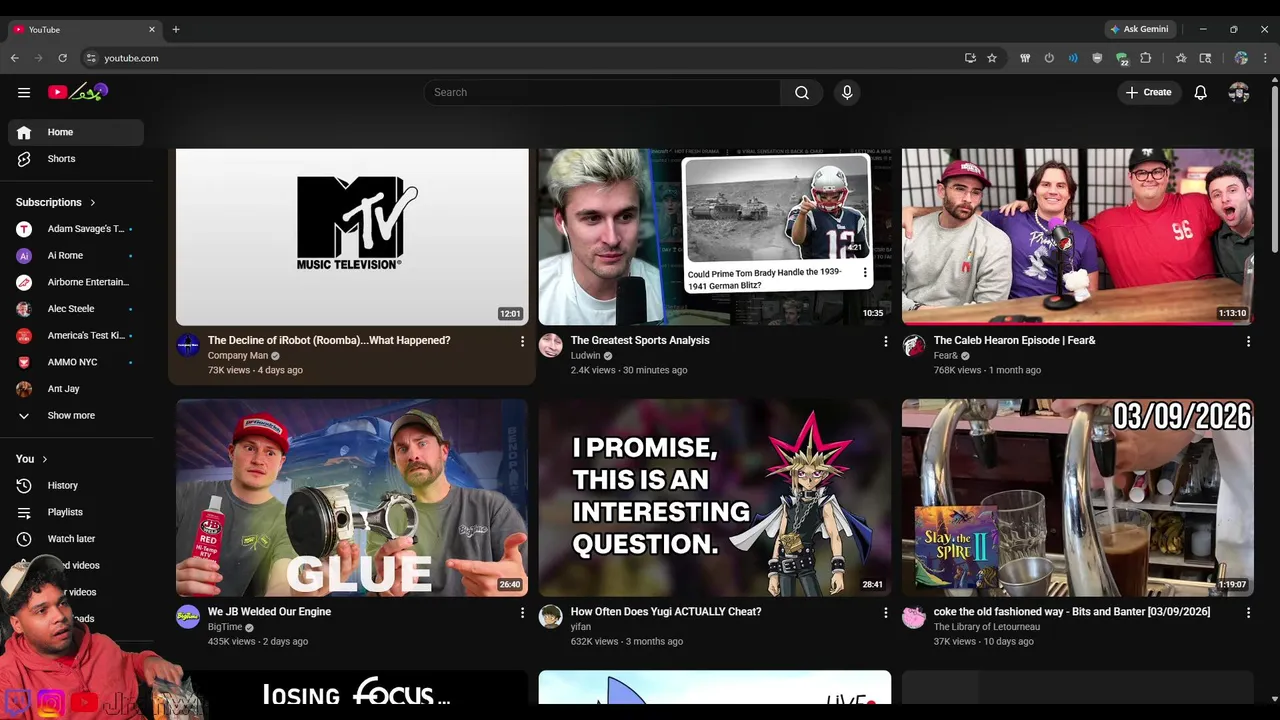Open Watch later in the sidebar
1280x720 pixels.
coord(76,539)
